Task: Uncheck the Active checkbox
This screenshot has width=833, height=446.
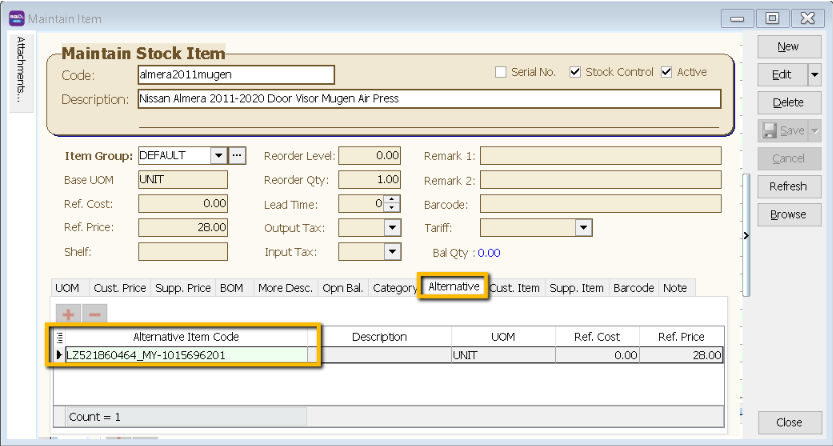Action: click(667, 72)
